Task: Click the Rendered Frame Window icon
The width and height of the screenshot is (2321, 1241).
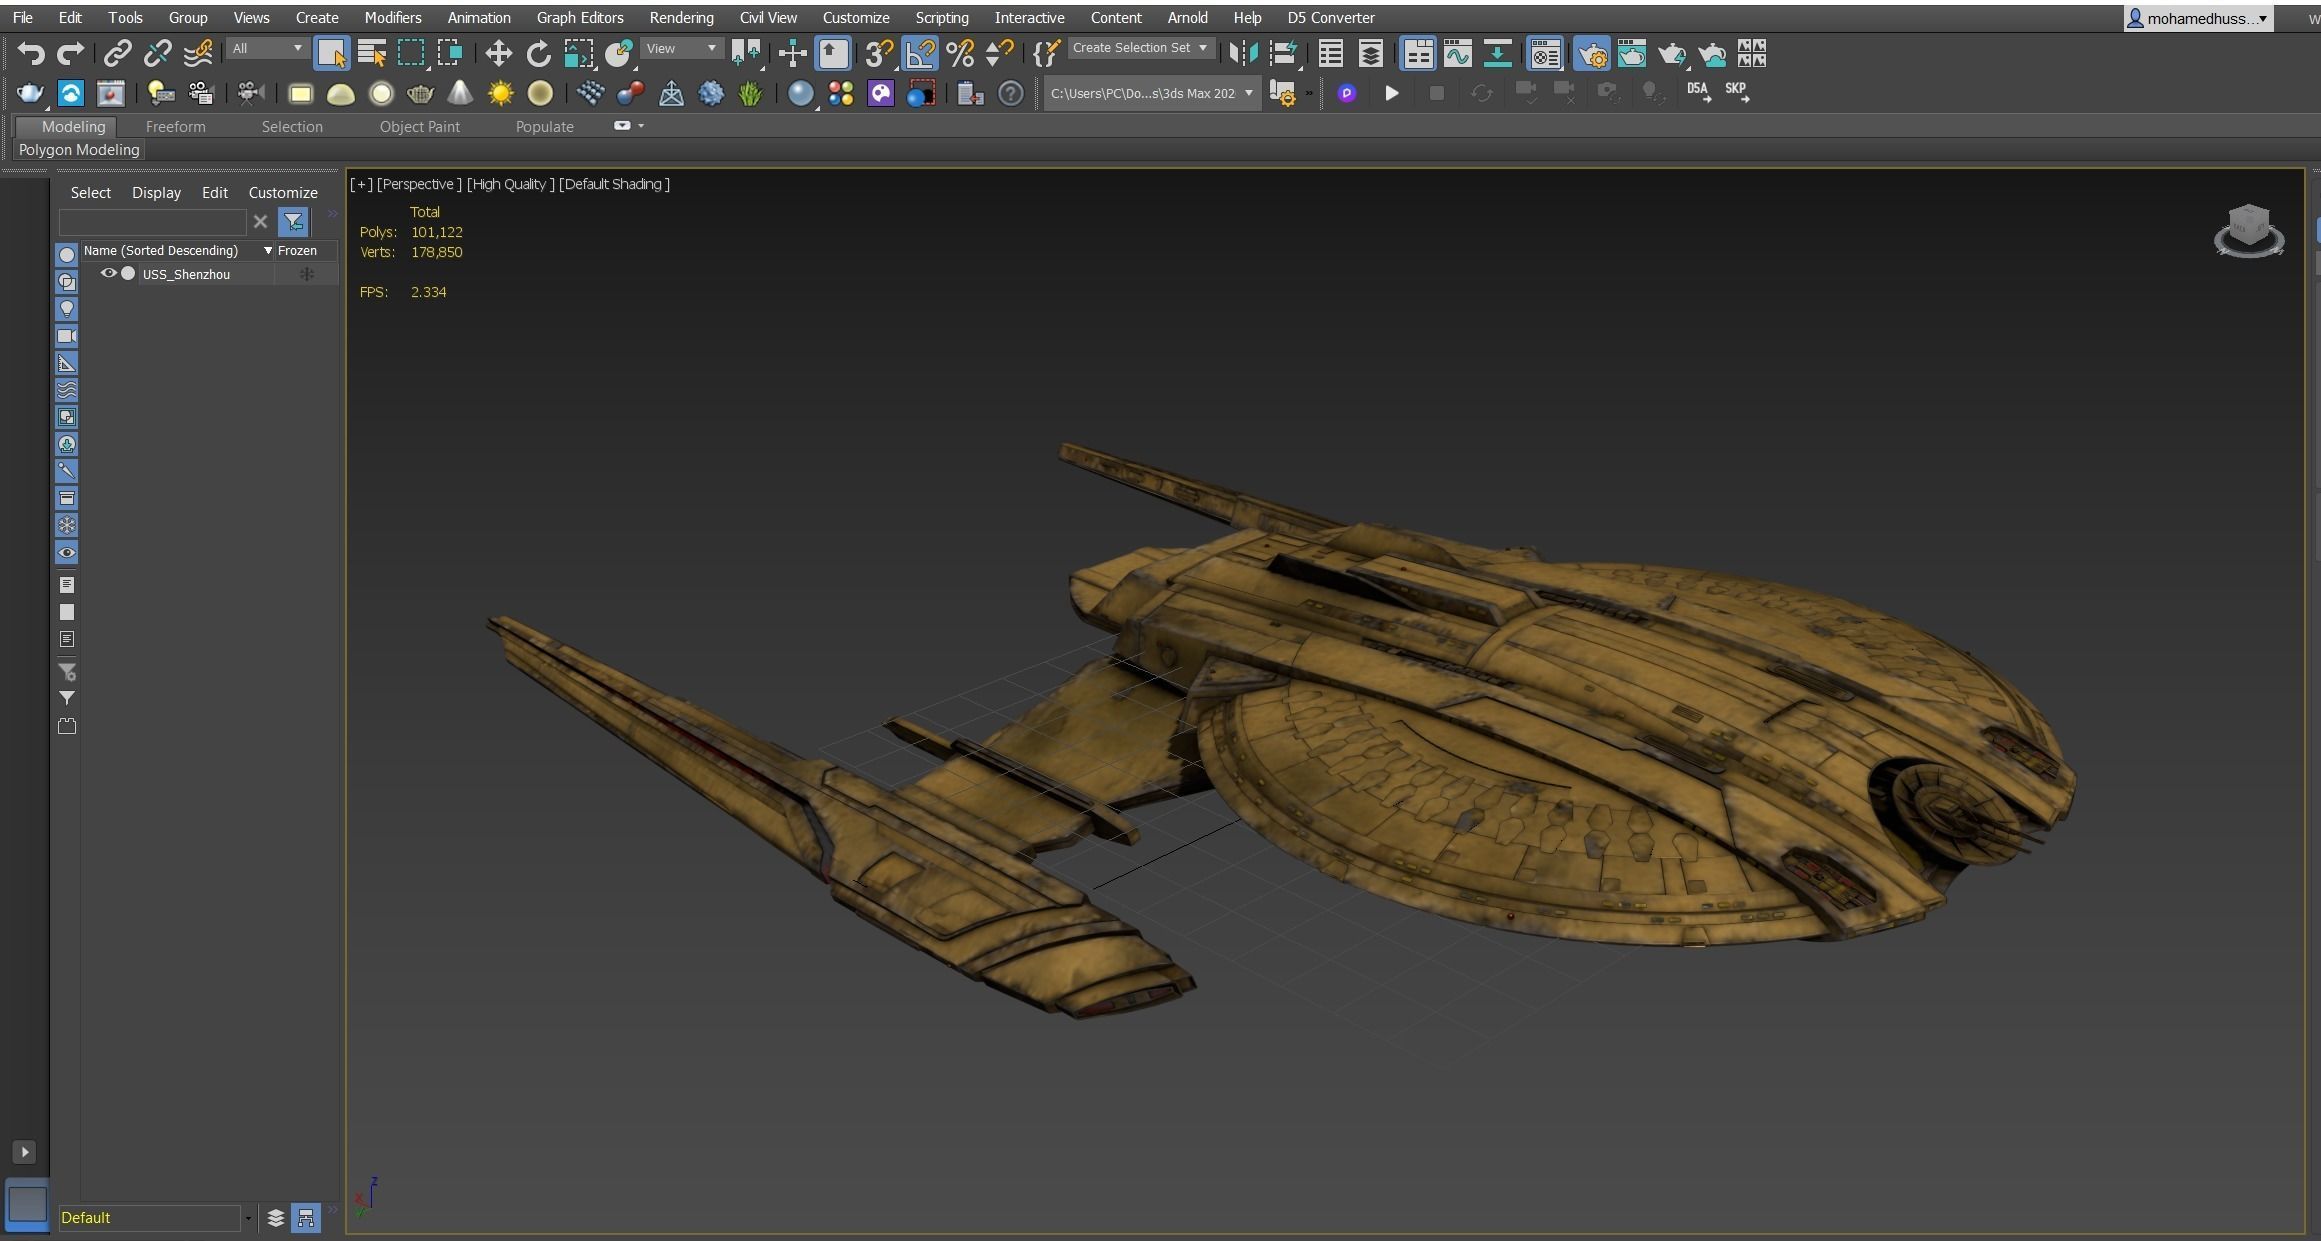Action: pyautogui.click(x=1632, y=53)
